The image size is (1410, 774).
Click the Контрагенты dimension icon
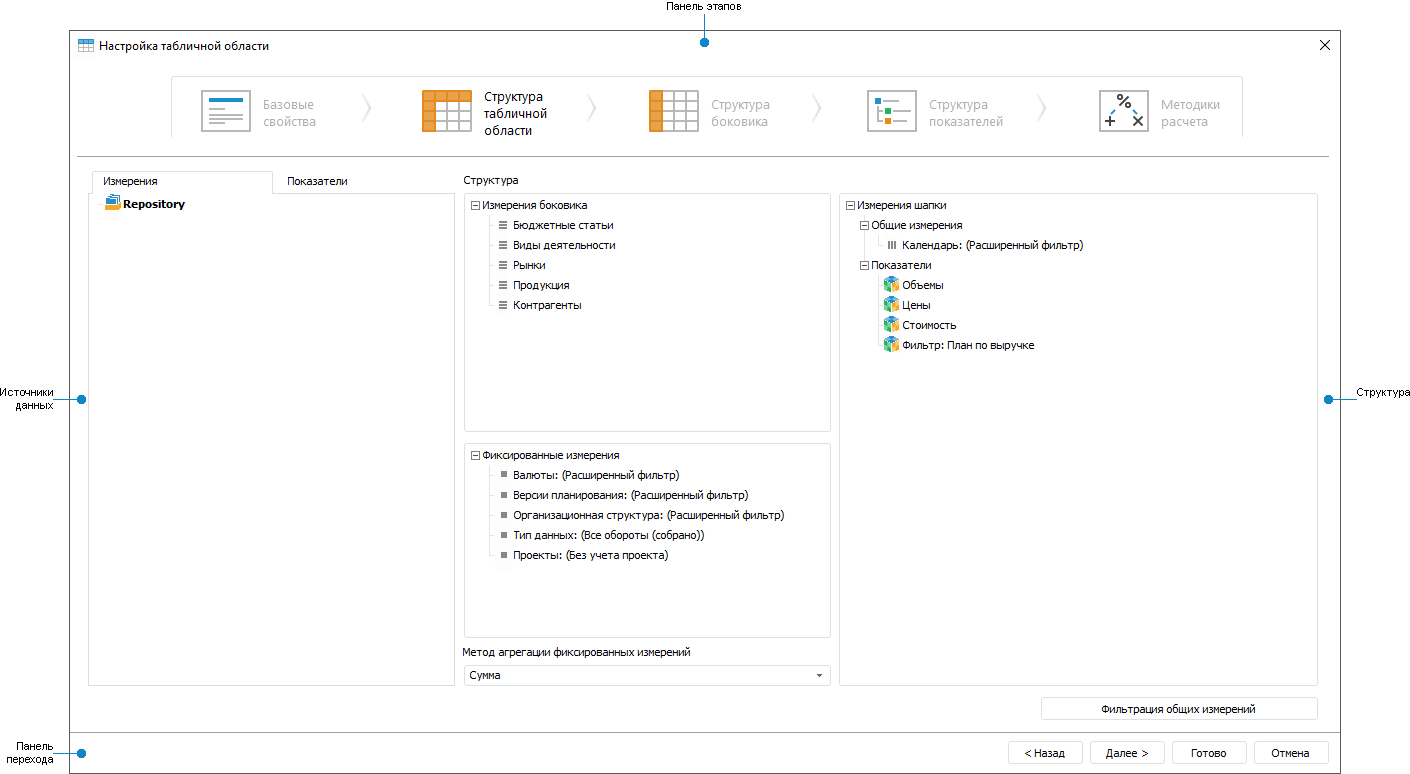click(504, 305)
